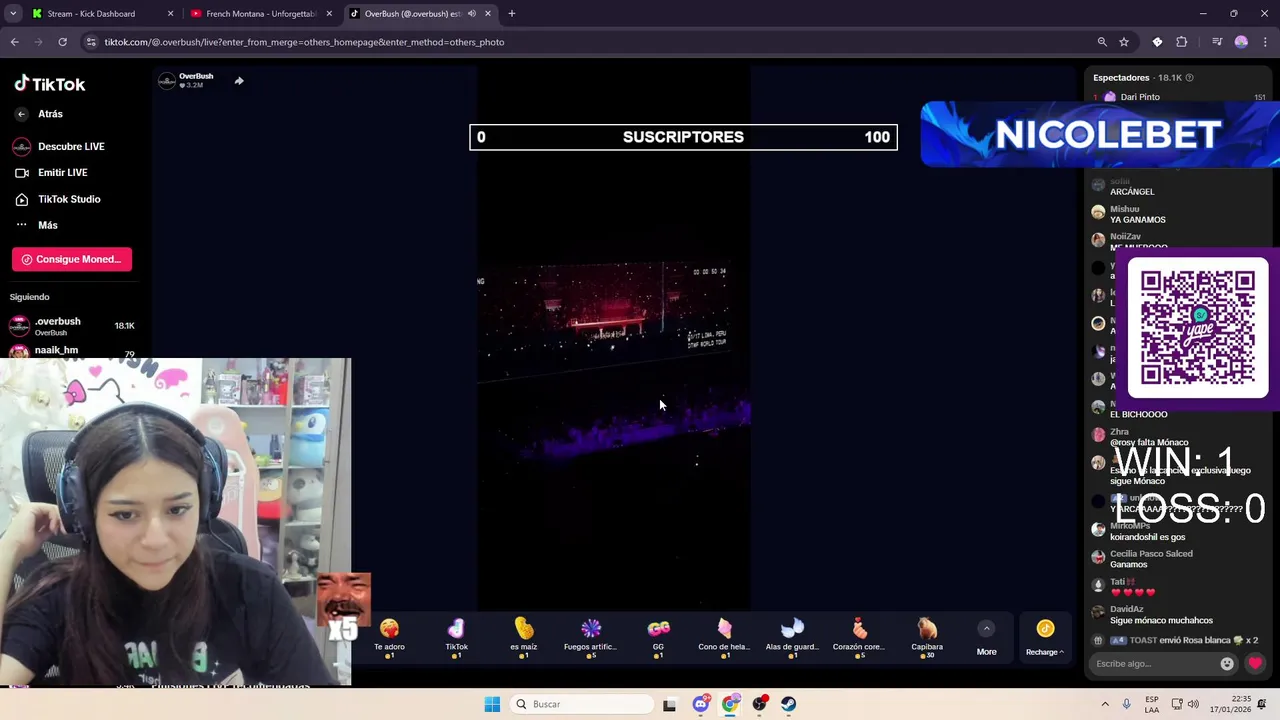Bookmark this page with star
Image resolution: width=1280 pixels, height=720 pixels.
pos(1124,42)
